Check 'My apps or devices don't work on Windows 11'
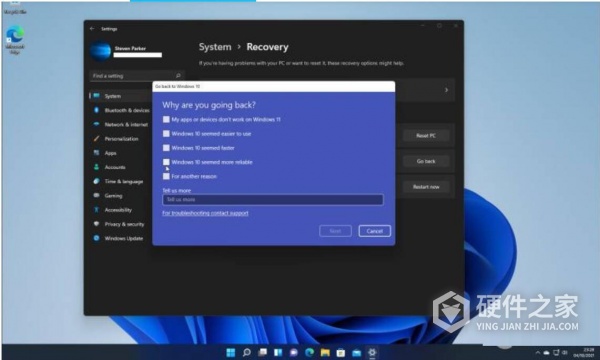The width and height of the screenshot is (600, 360). pos(166,119)
